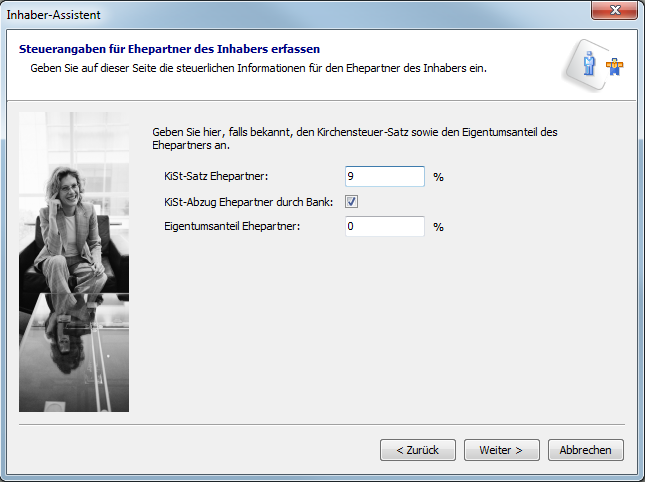Click the Inhaber-Assistent title bar text
Viewport: 645px width, 482px height.
pyautogui.click(x=53, y=12)
